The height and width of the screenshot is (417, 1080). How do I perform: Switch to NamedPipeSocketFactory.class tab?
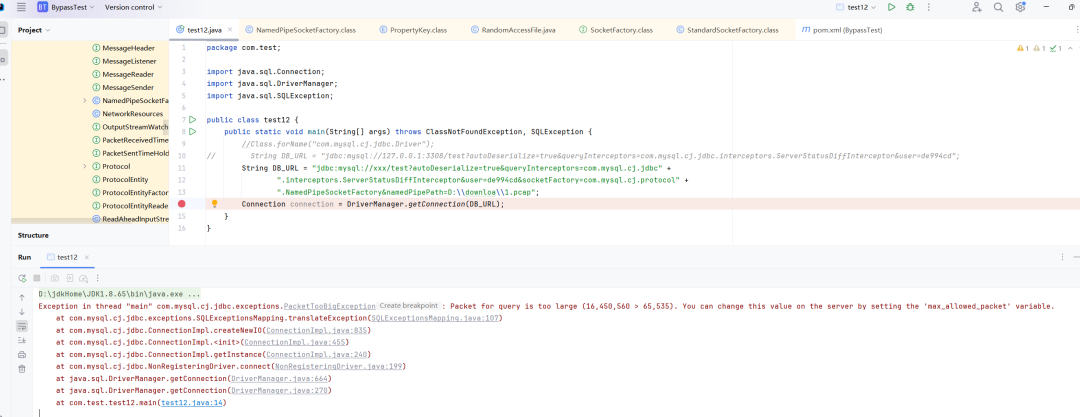tap(300, 30)
